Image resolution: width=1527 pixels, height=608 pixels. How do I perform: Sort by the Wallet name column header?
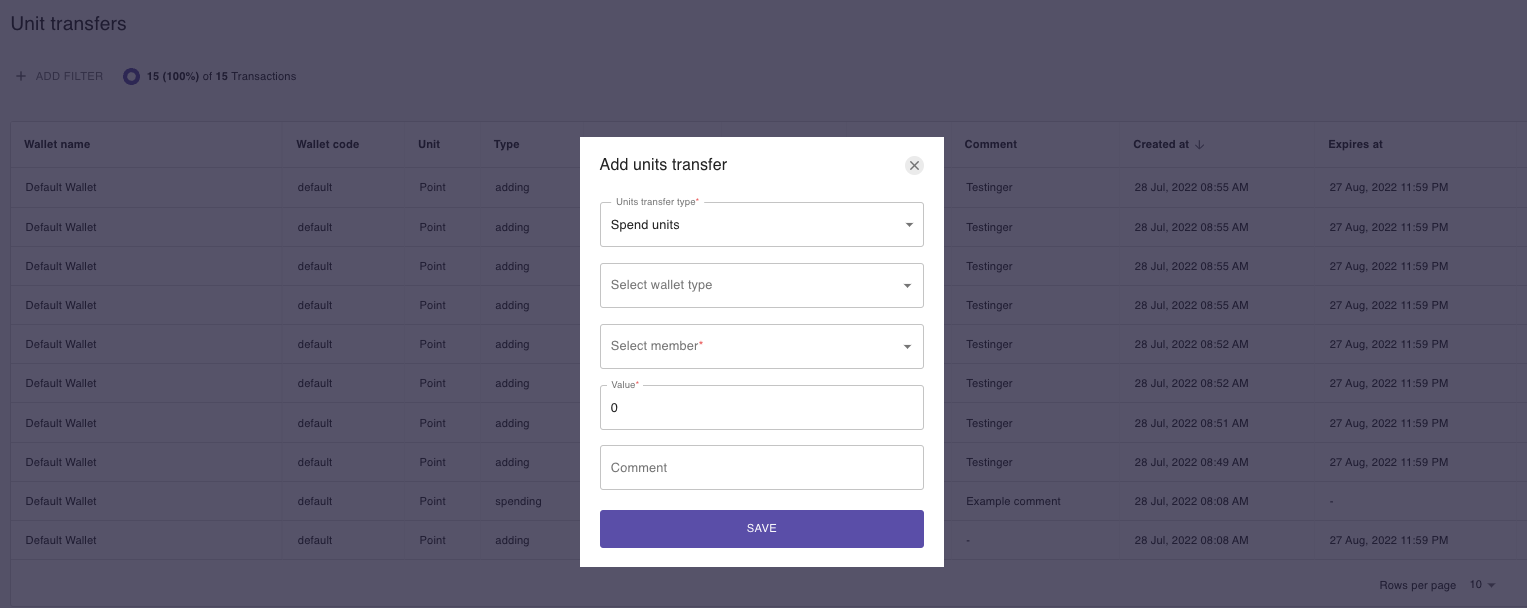[58, 144]
